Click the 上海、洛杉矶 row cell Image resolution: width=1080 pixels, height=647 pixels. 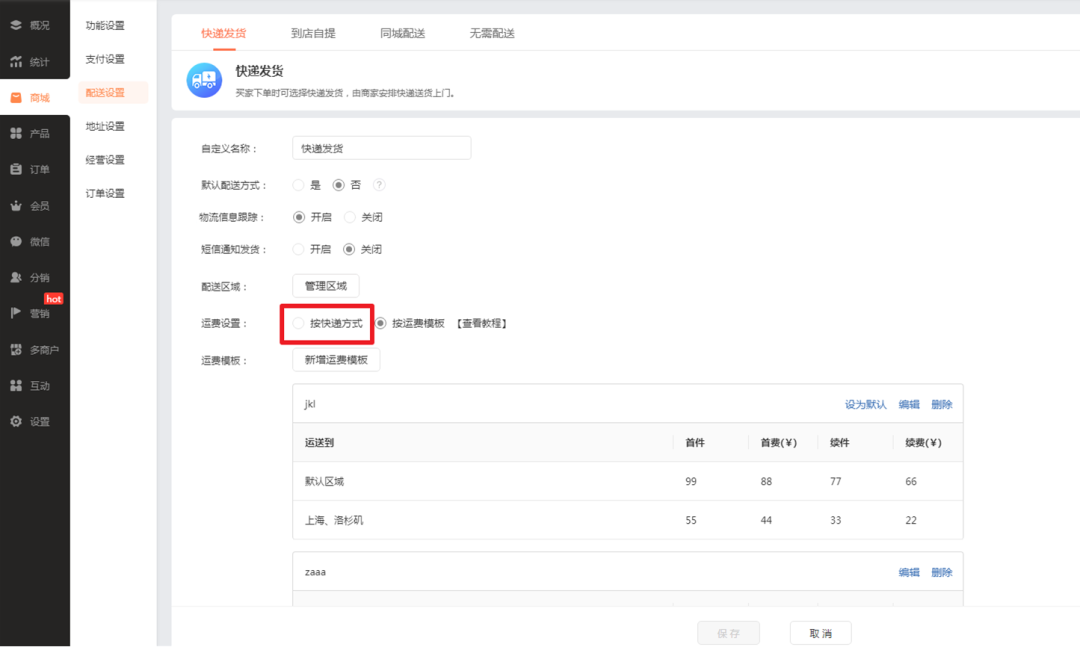click(334, 520)
